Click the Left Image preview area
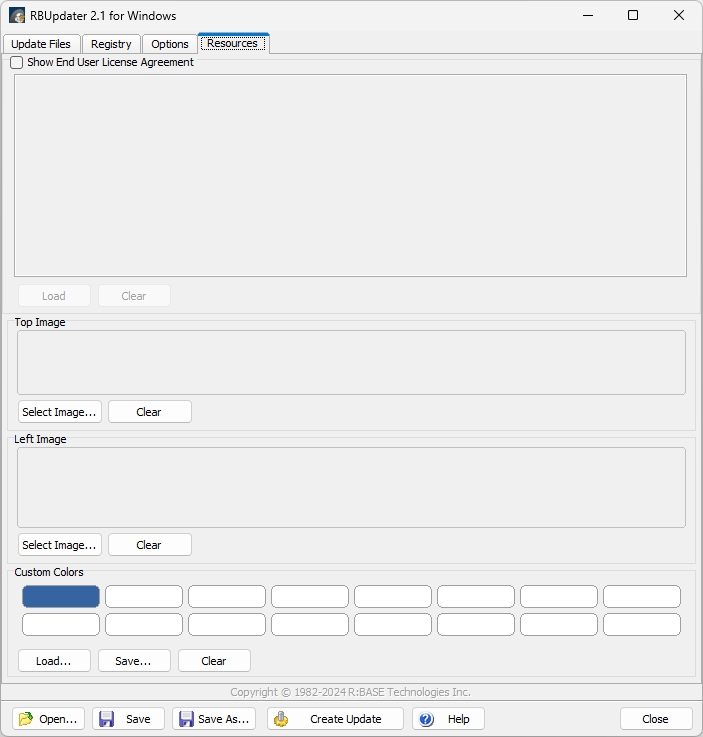Screen dimensions: 703x737 (352, 487)
